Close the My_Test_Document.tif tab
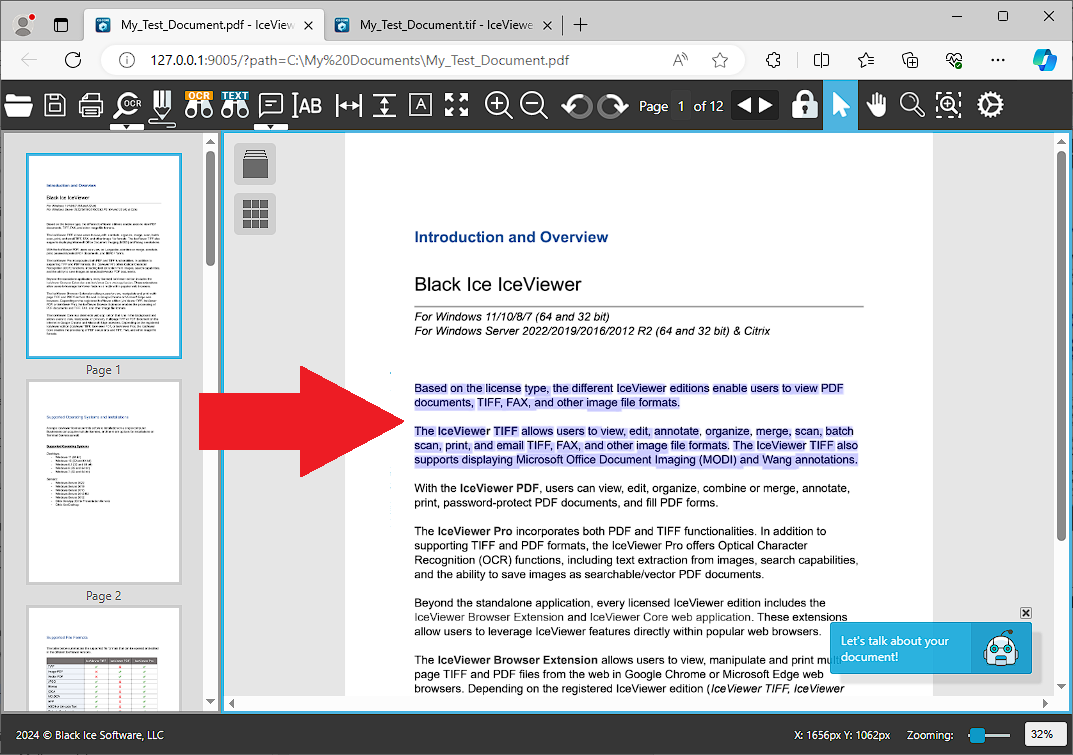1073x755 pixels. tap(547, 25)
